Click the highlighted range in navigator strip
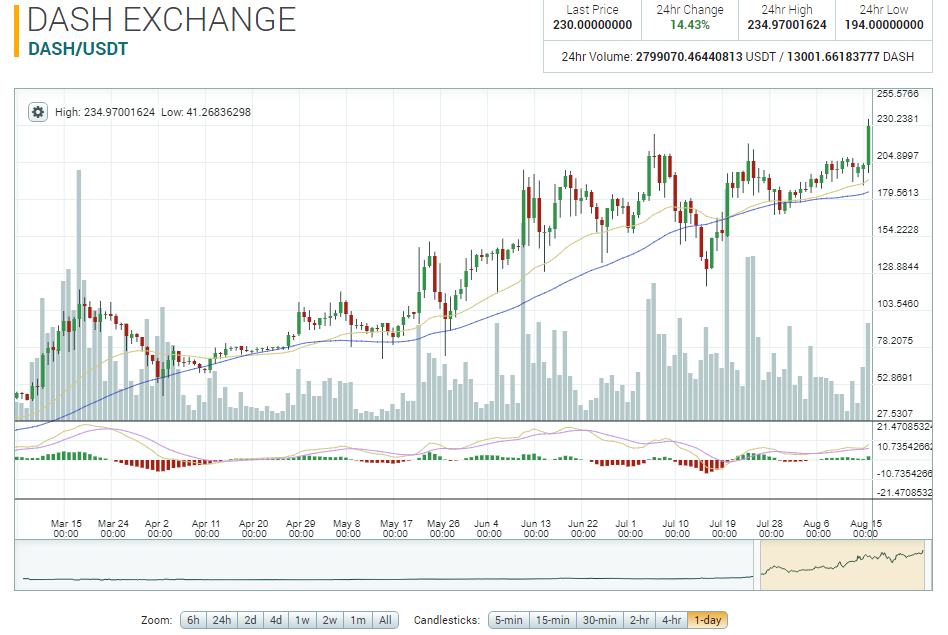The width and height of the screenshot is (948, 635). click(x=842, y=565)
